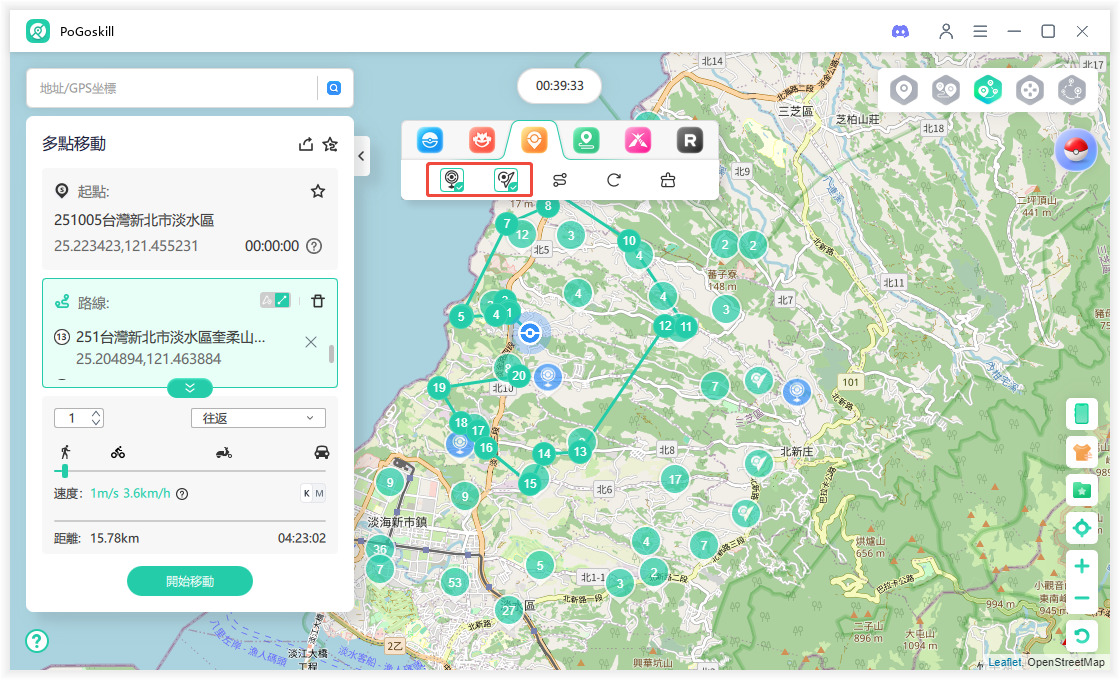This screenshot has width=1120, height=680.
Task: Select the multi-spot movement mode icon
Action: click(x=988, y=90)
